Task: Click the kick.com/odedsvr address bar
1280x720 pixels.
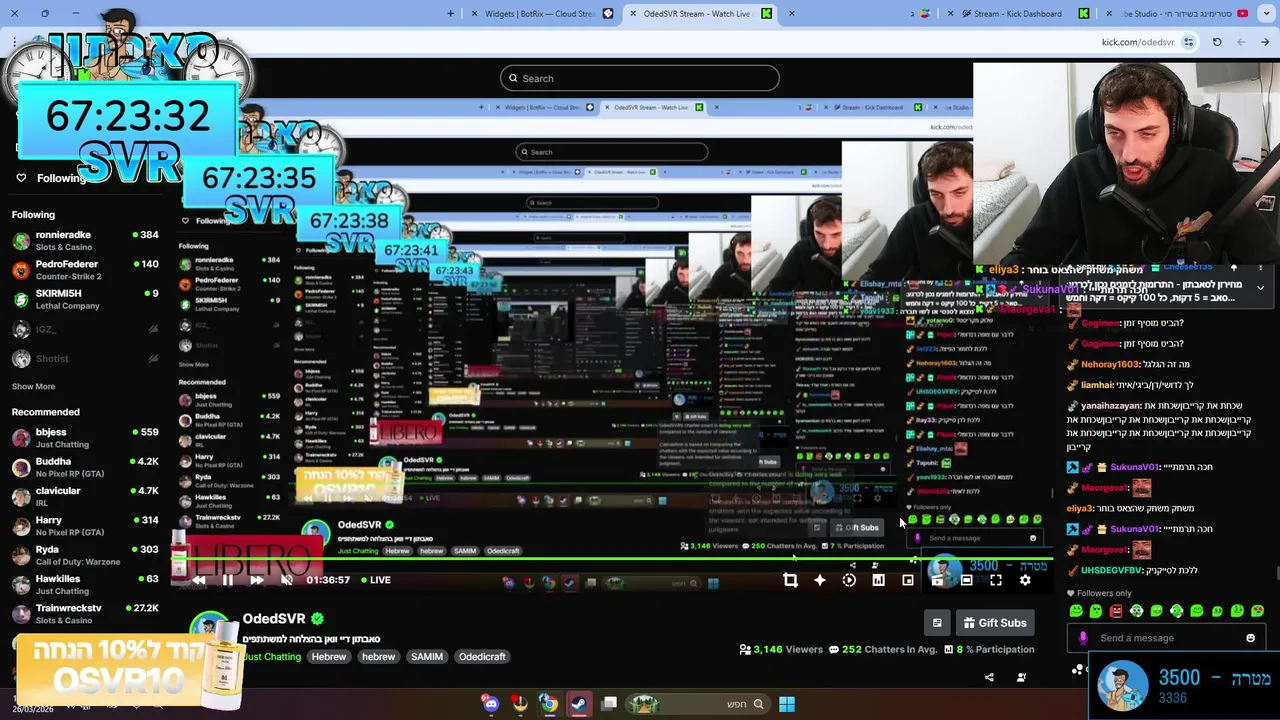Action: (1137, 42)
